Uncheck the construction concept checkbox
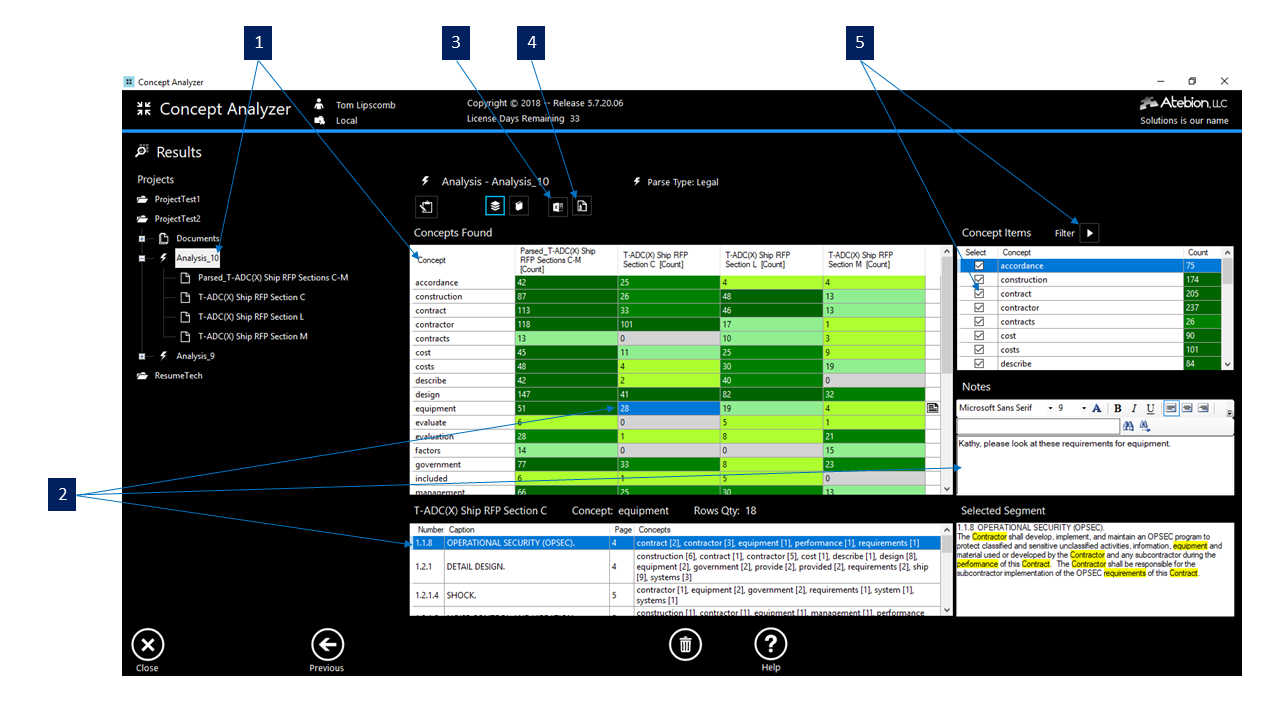This screenshot has height=720, width=1280. (979, 280)
